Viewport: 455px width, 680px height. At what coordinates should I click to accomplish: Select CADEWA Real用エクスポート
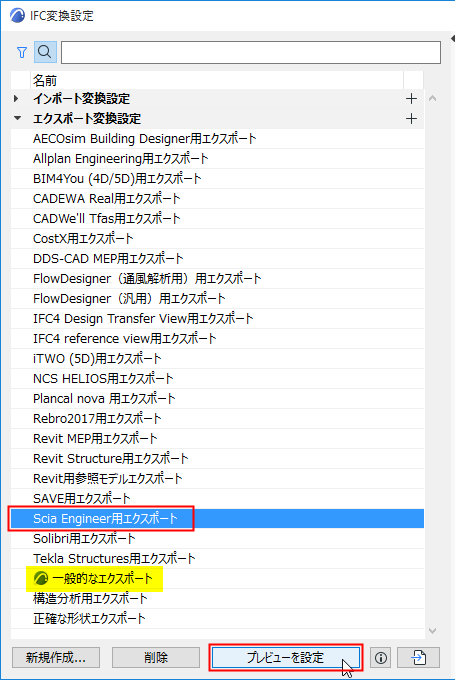[217, 198]
